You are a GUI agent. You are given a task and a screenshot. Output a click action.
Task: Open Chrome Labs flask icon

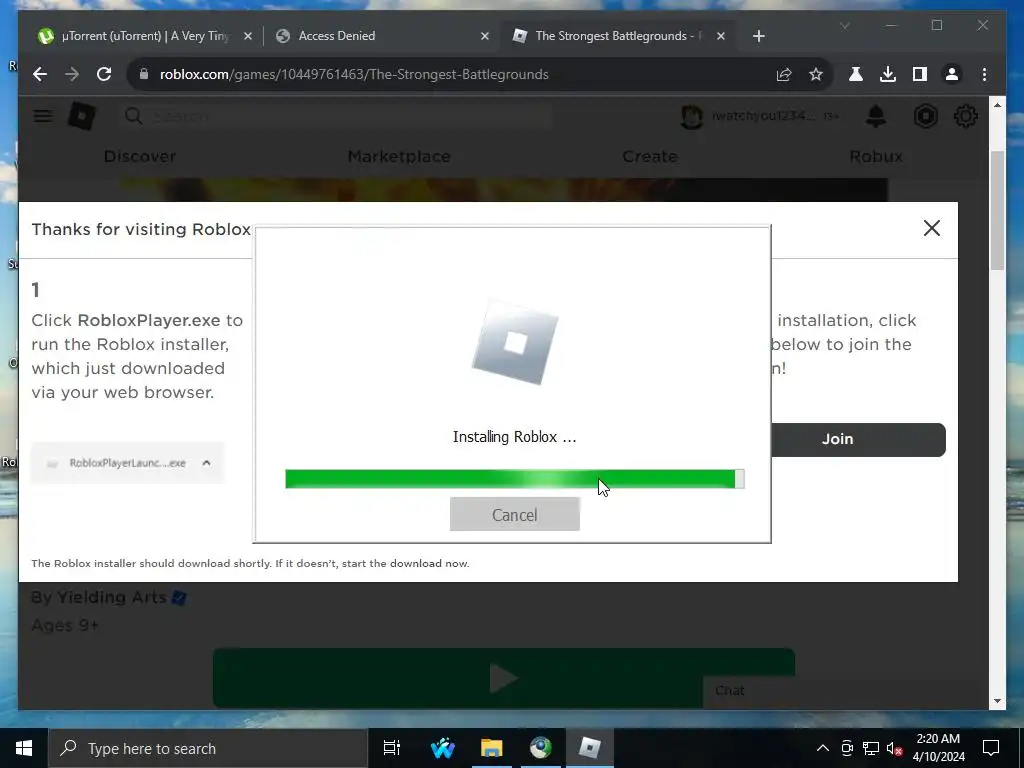tap(856, 74)
